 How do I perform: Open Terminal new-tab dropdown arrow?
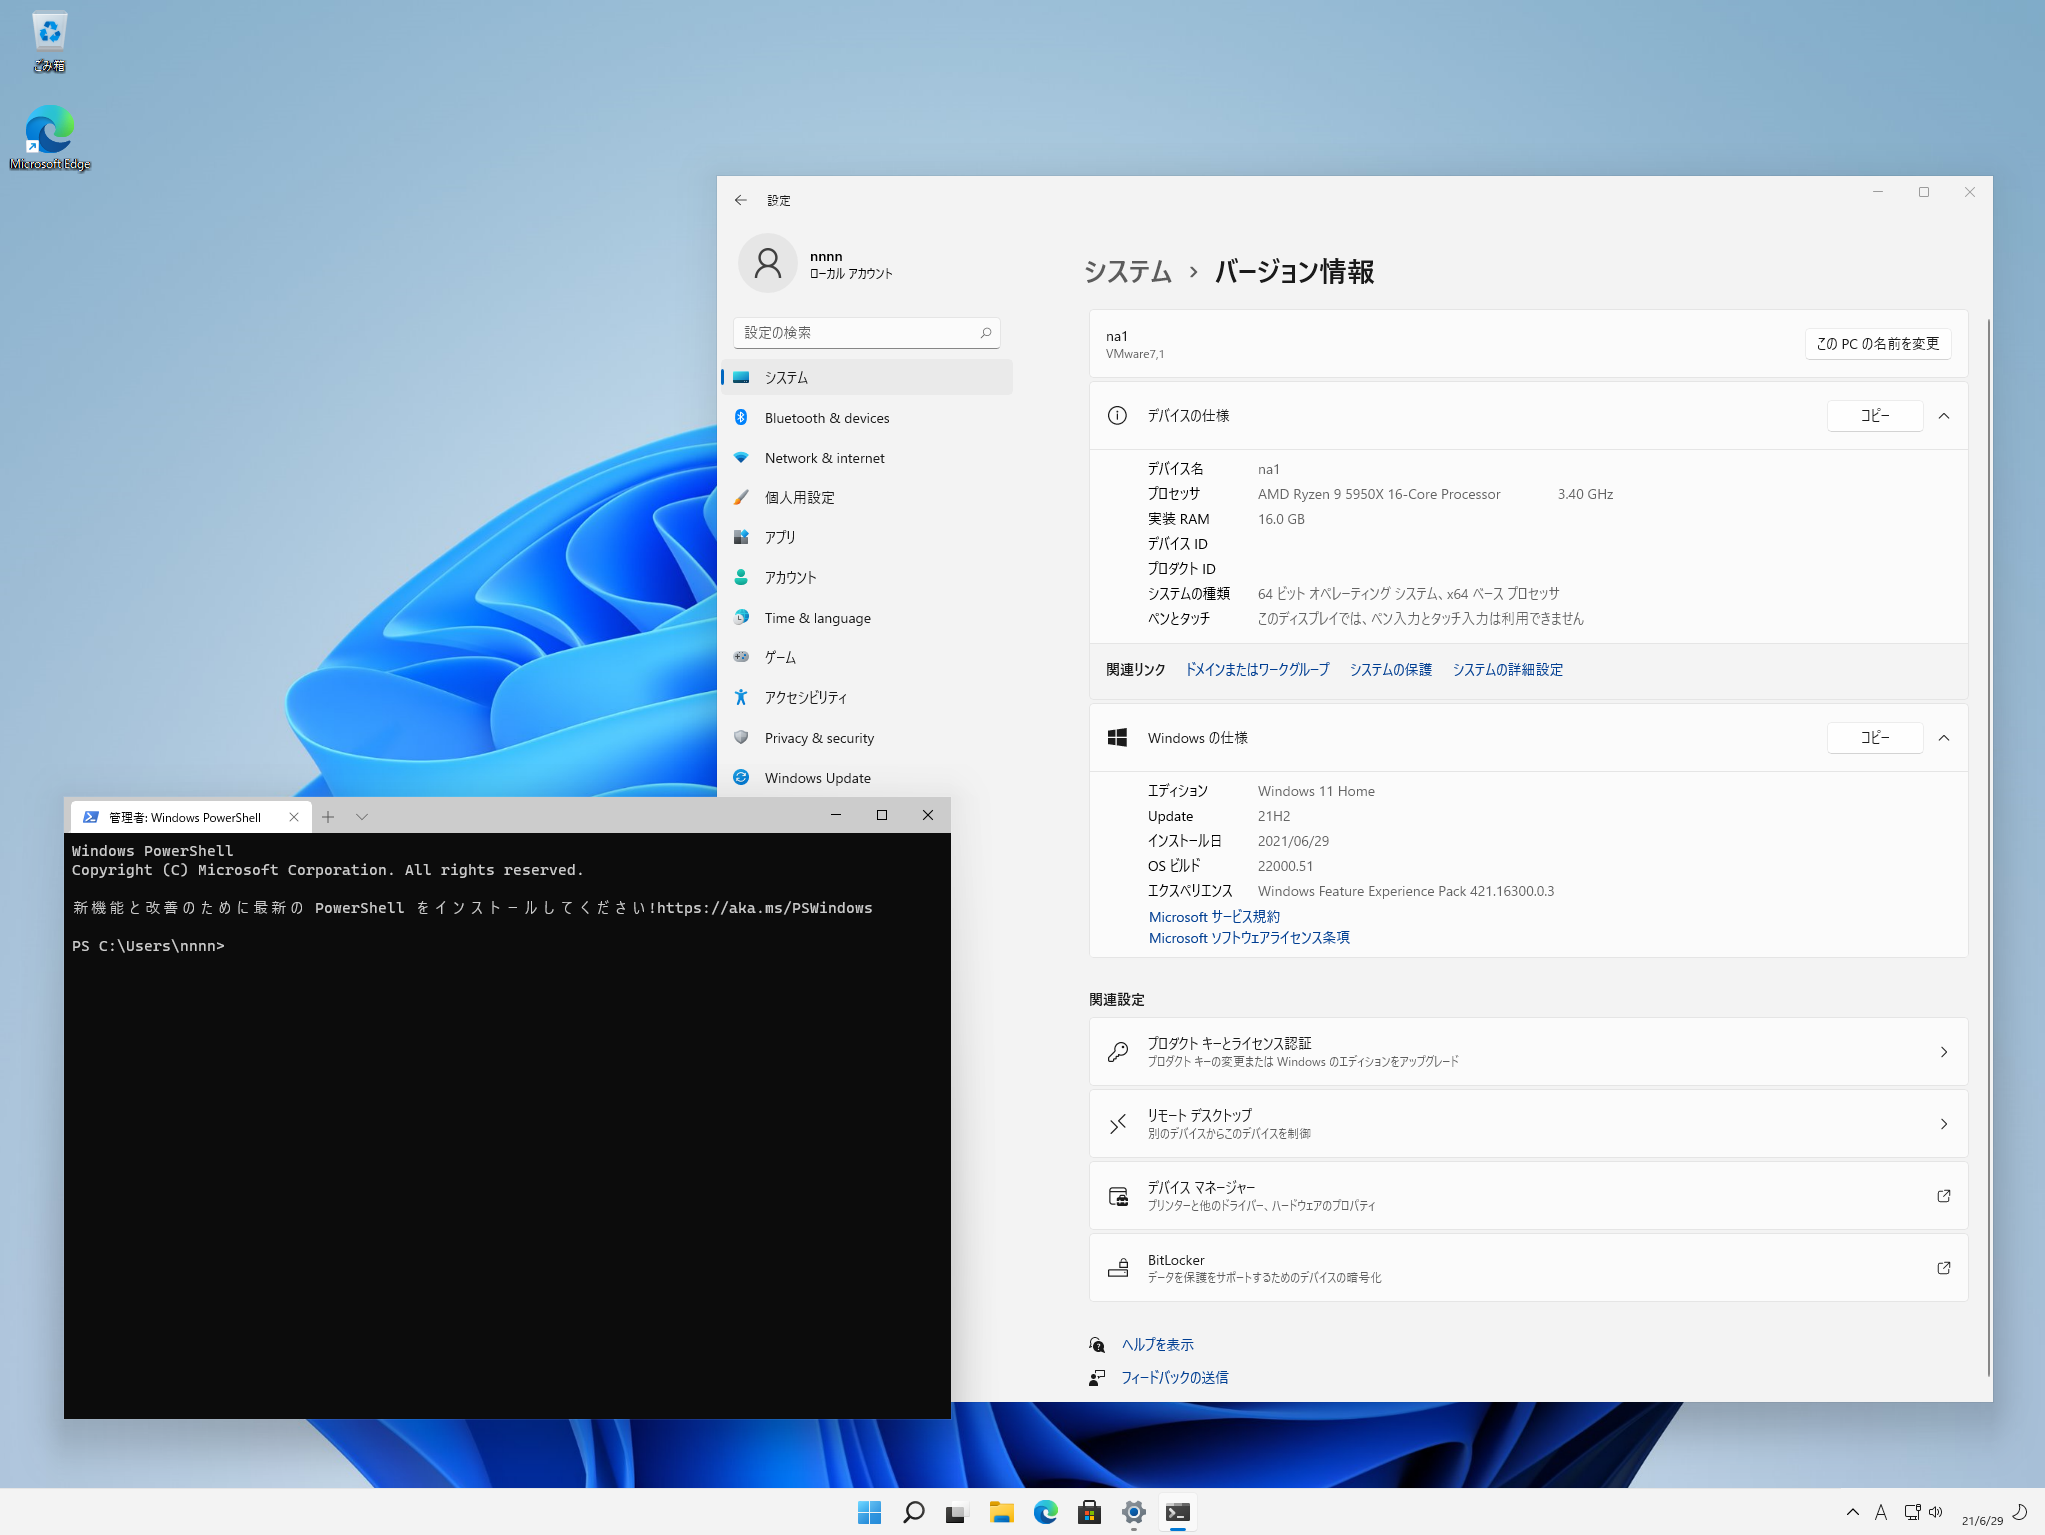click(362, 817)
